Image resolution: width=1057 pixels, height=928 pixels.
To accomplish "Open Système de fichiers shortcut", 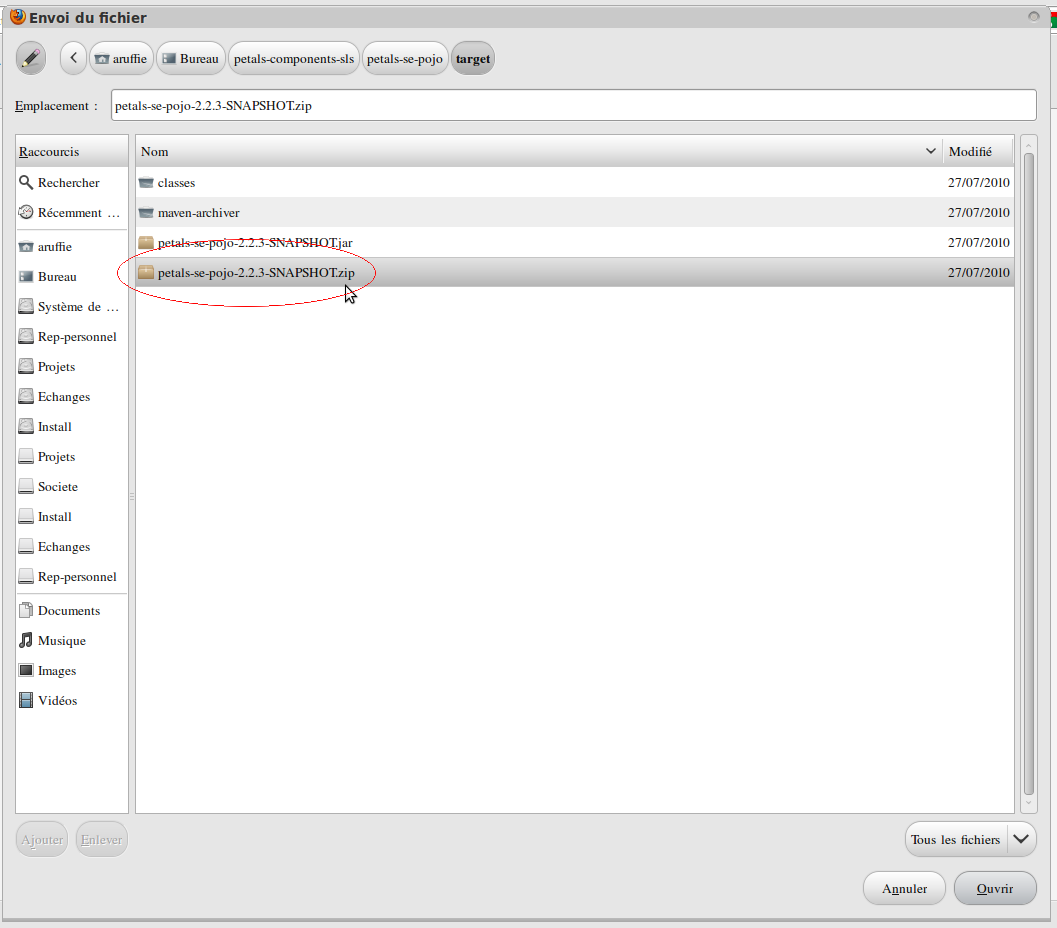I will (x=77, y=307).
